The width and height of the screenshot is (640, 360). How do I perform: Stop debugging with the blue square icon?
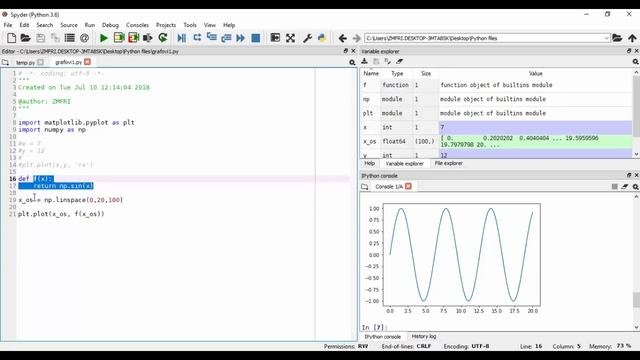pos(256,38)
